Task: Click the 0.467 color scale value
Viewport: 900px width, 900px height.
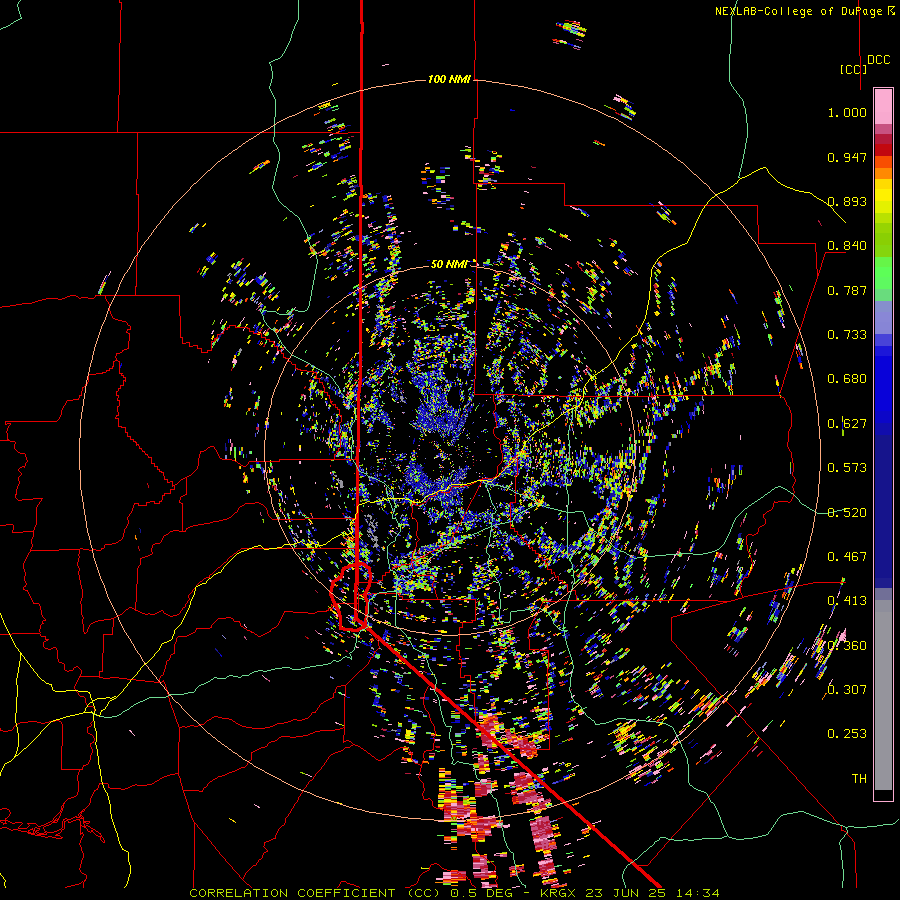Action: coord(847,557)
